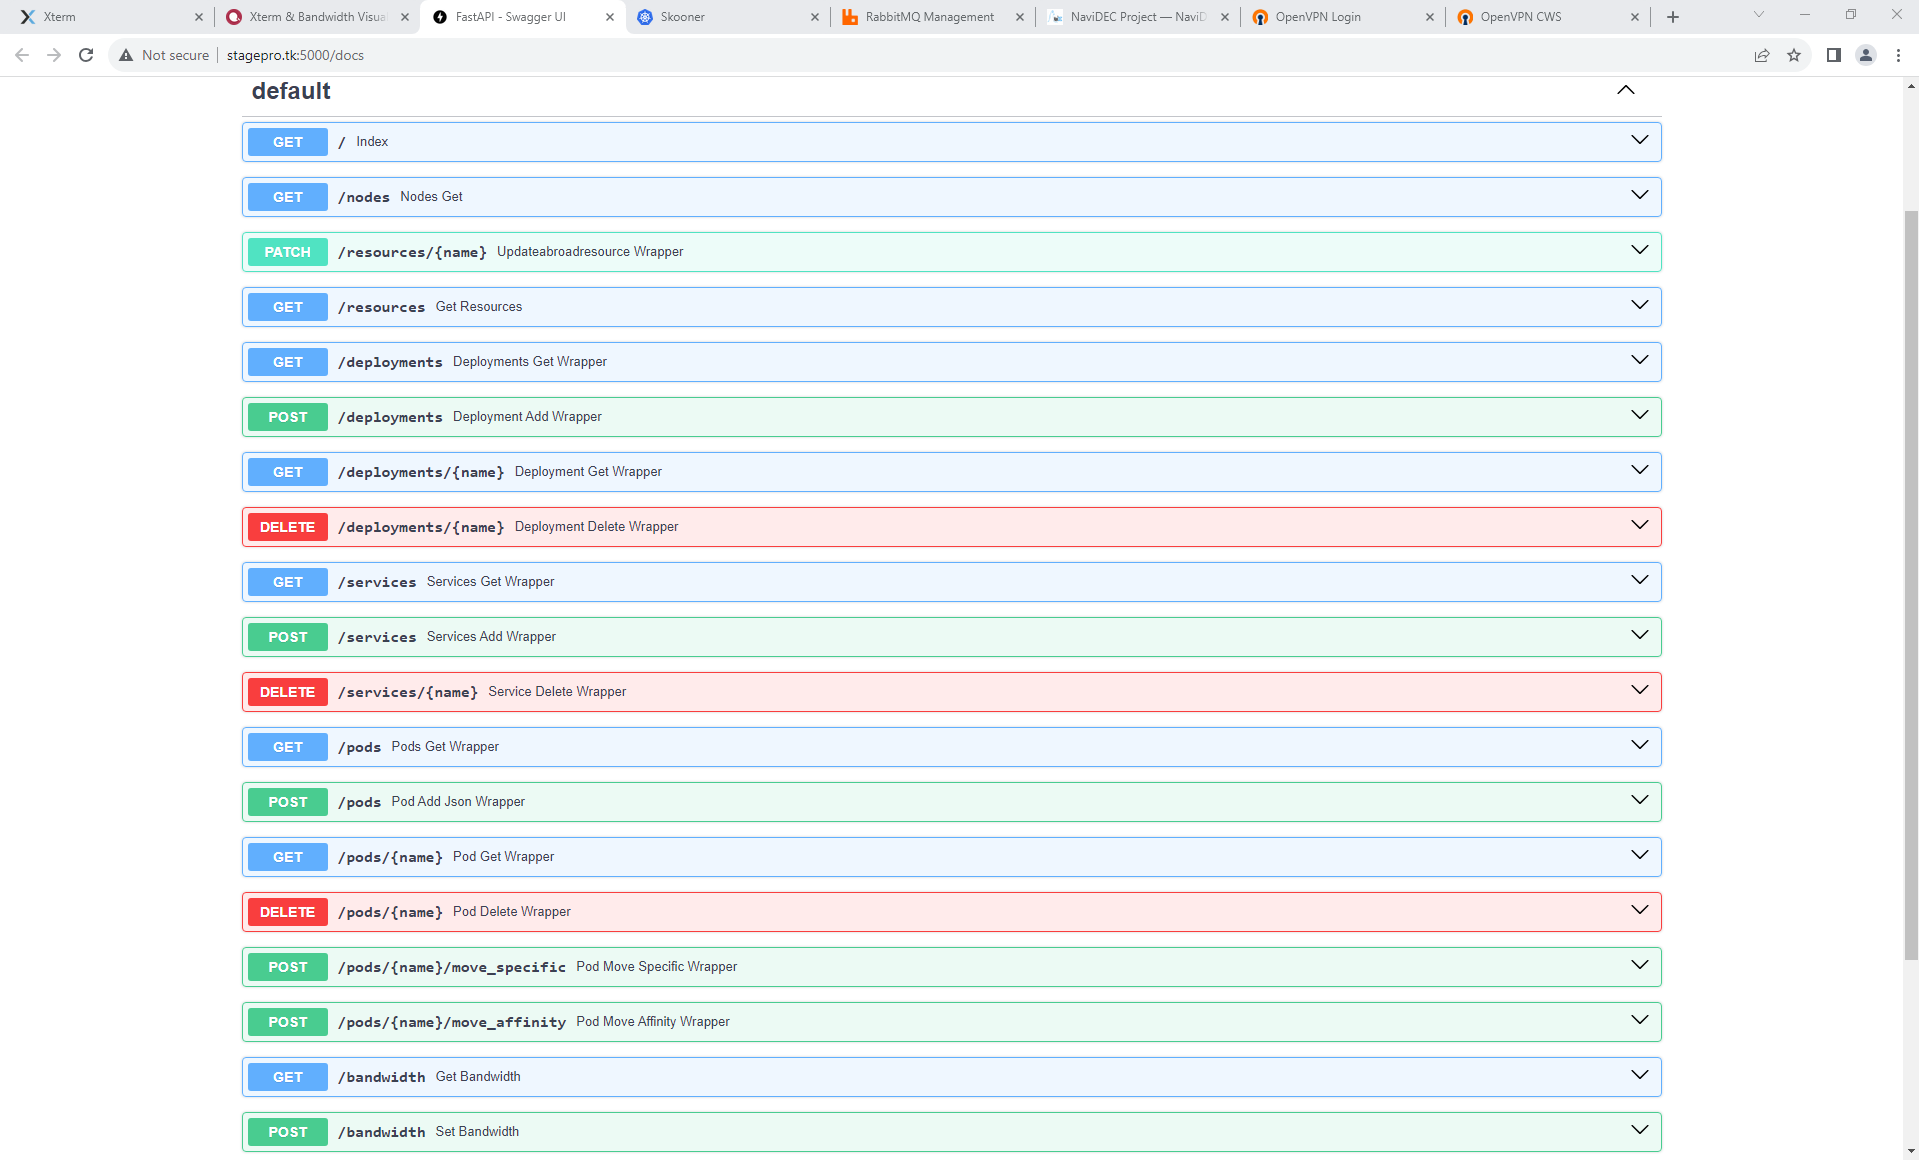This screenshot has width=1919, height=1160.
Task: Click the POST badge for /pods
Action: [287, 802]
